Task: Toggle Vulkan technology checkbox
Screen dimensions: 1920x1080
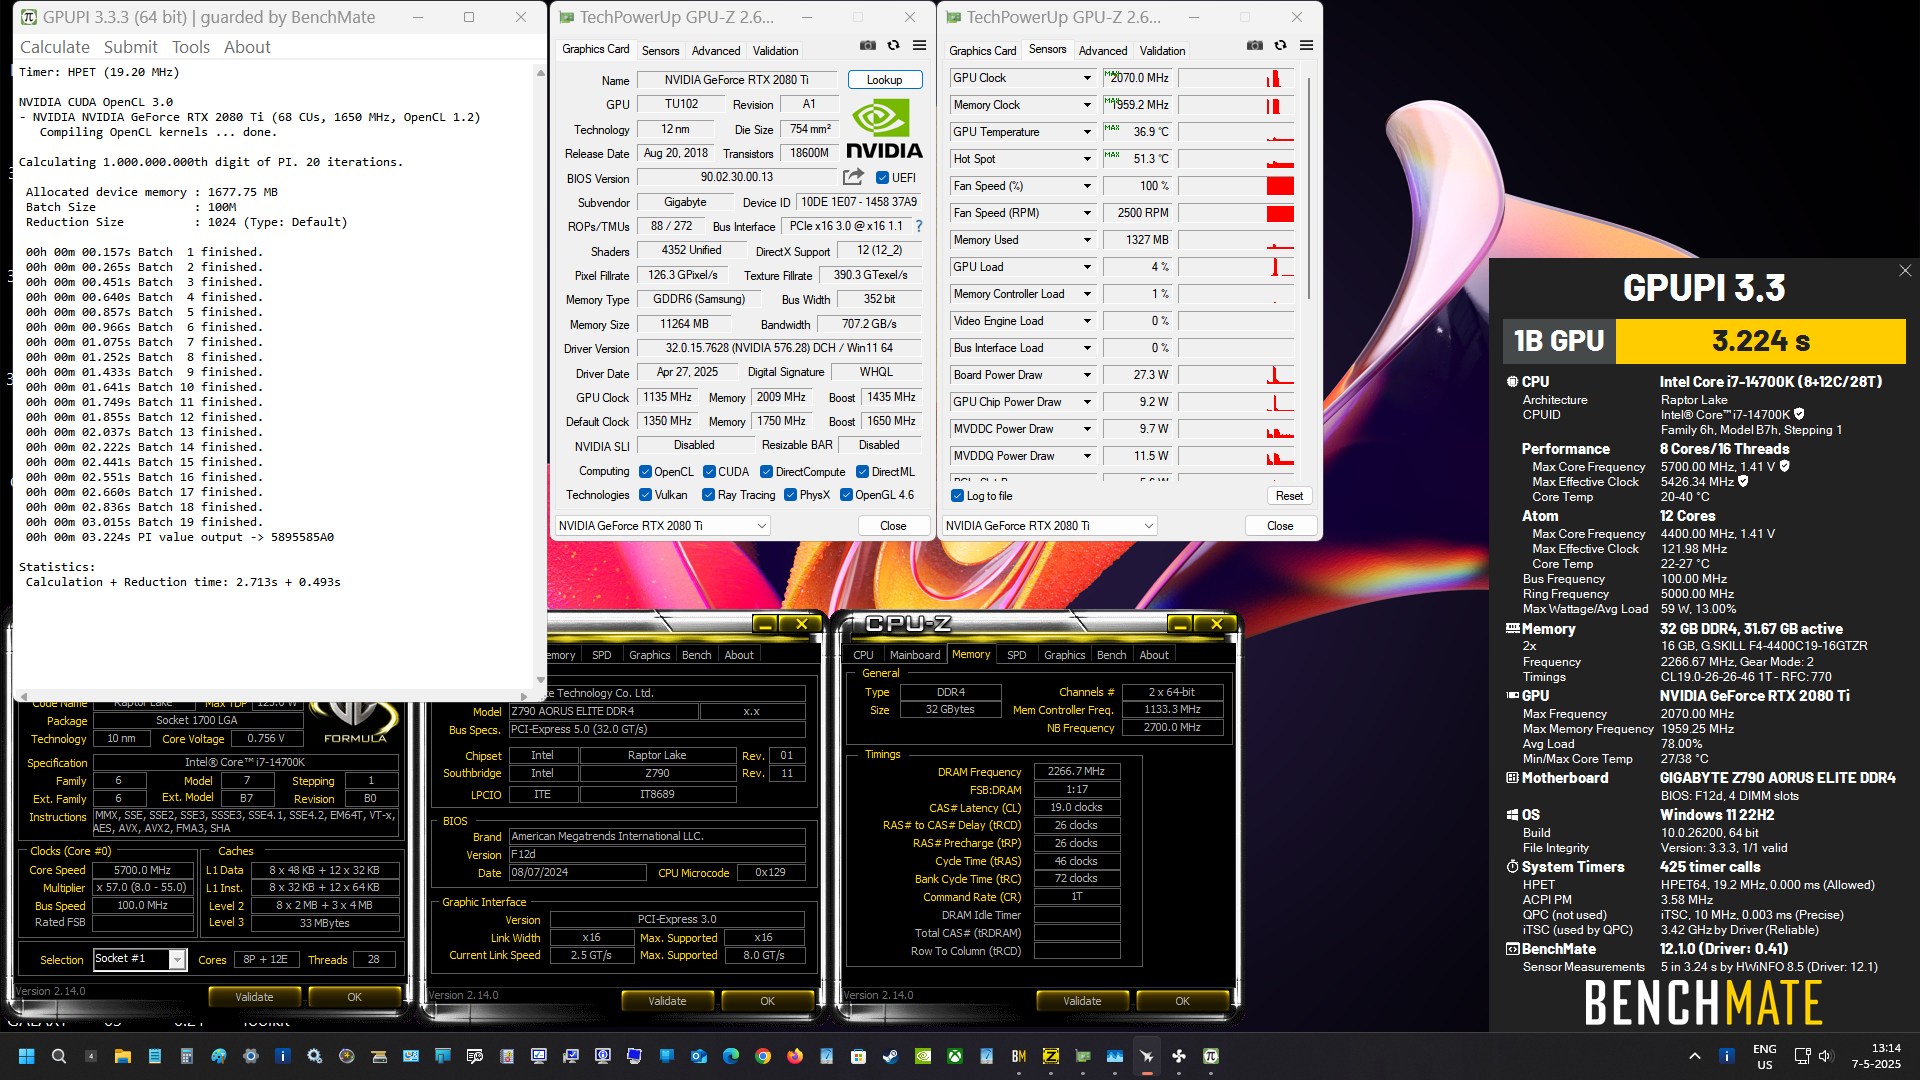Action: [645, 495]
